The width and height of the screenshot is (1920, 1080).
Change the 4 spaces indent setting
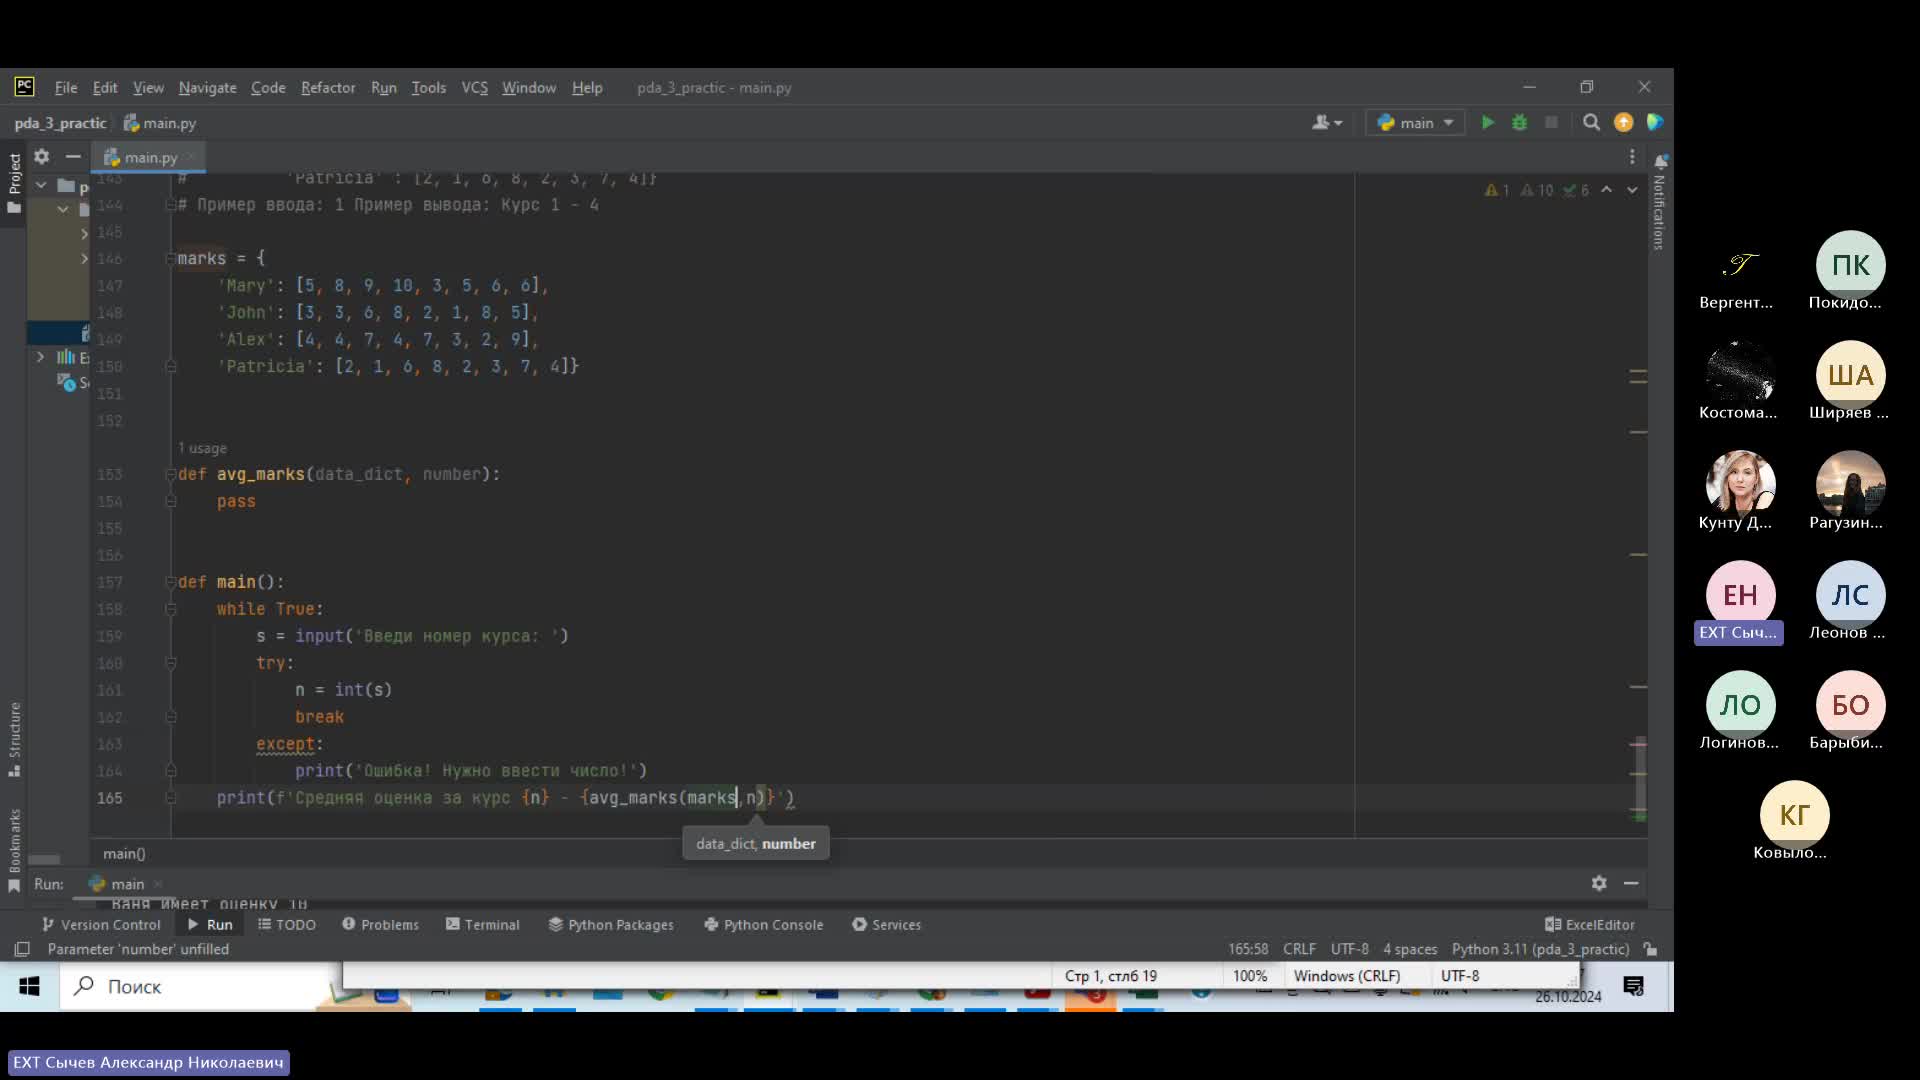coord(1410,949)
